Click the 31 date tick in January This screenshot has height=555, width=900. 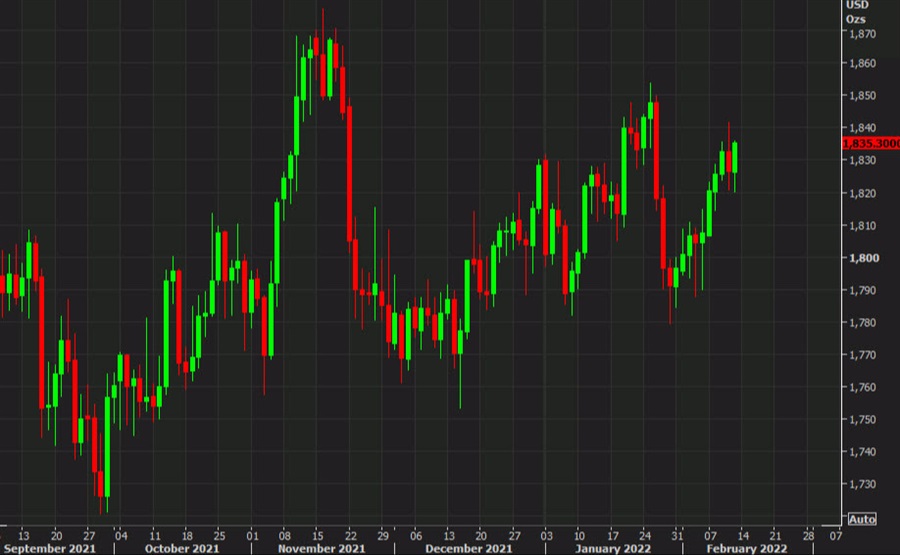(677, 536)
